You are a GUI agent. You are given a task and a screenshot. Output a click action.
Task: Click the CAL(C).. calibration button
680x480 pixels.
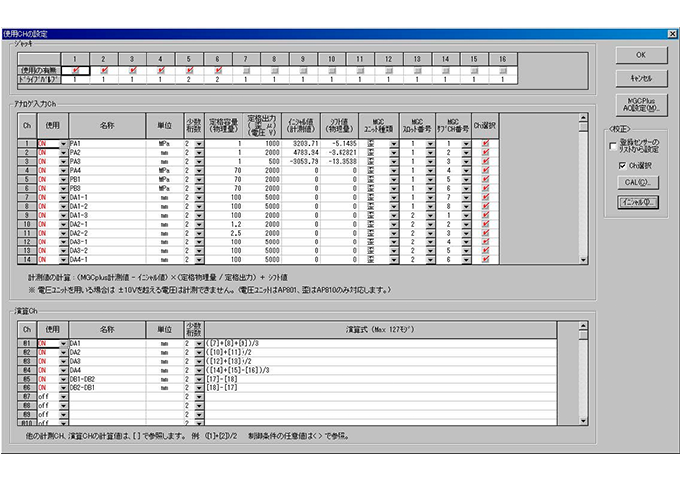pyautogui.click(x=638, y=183)
